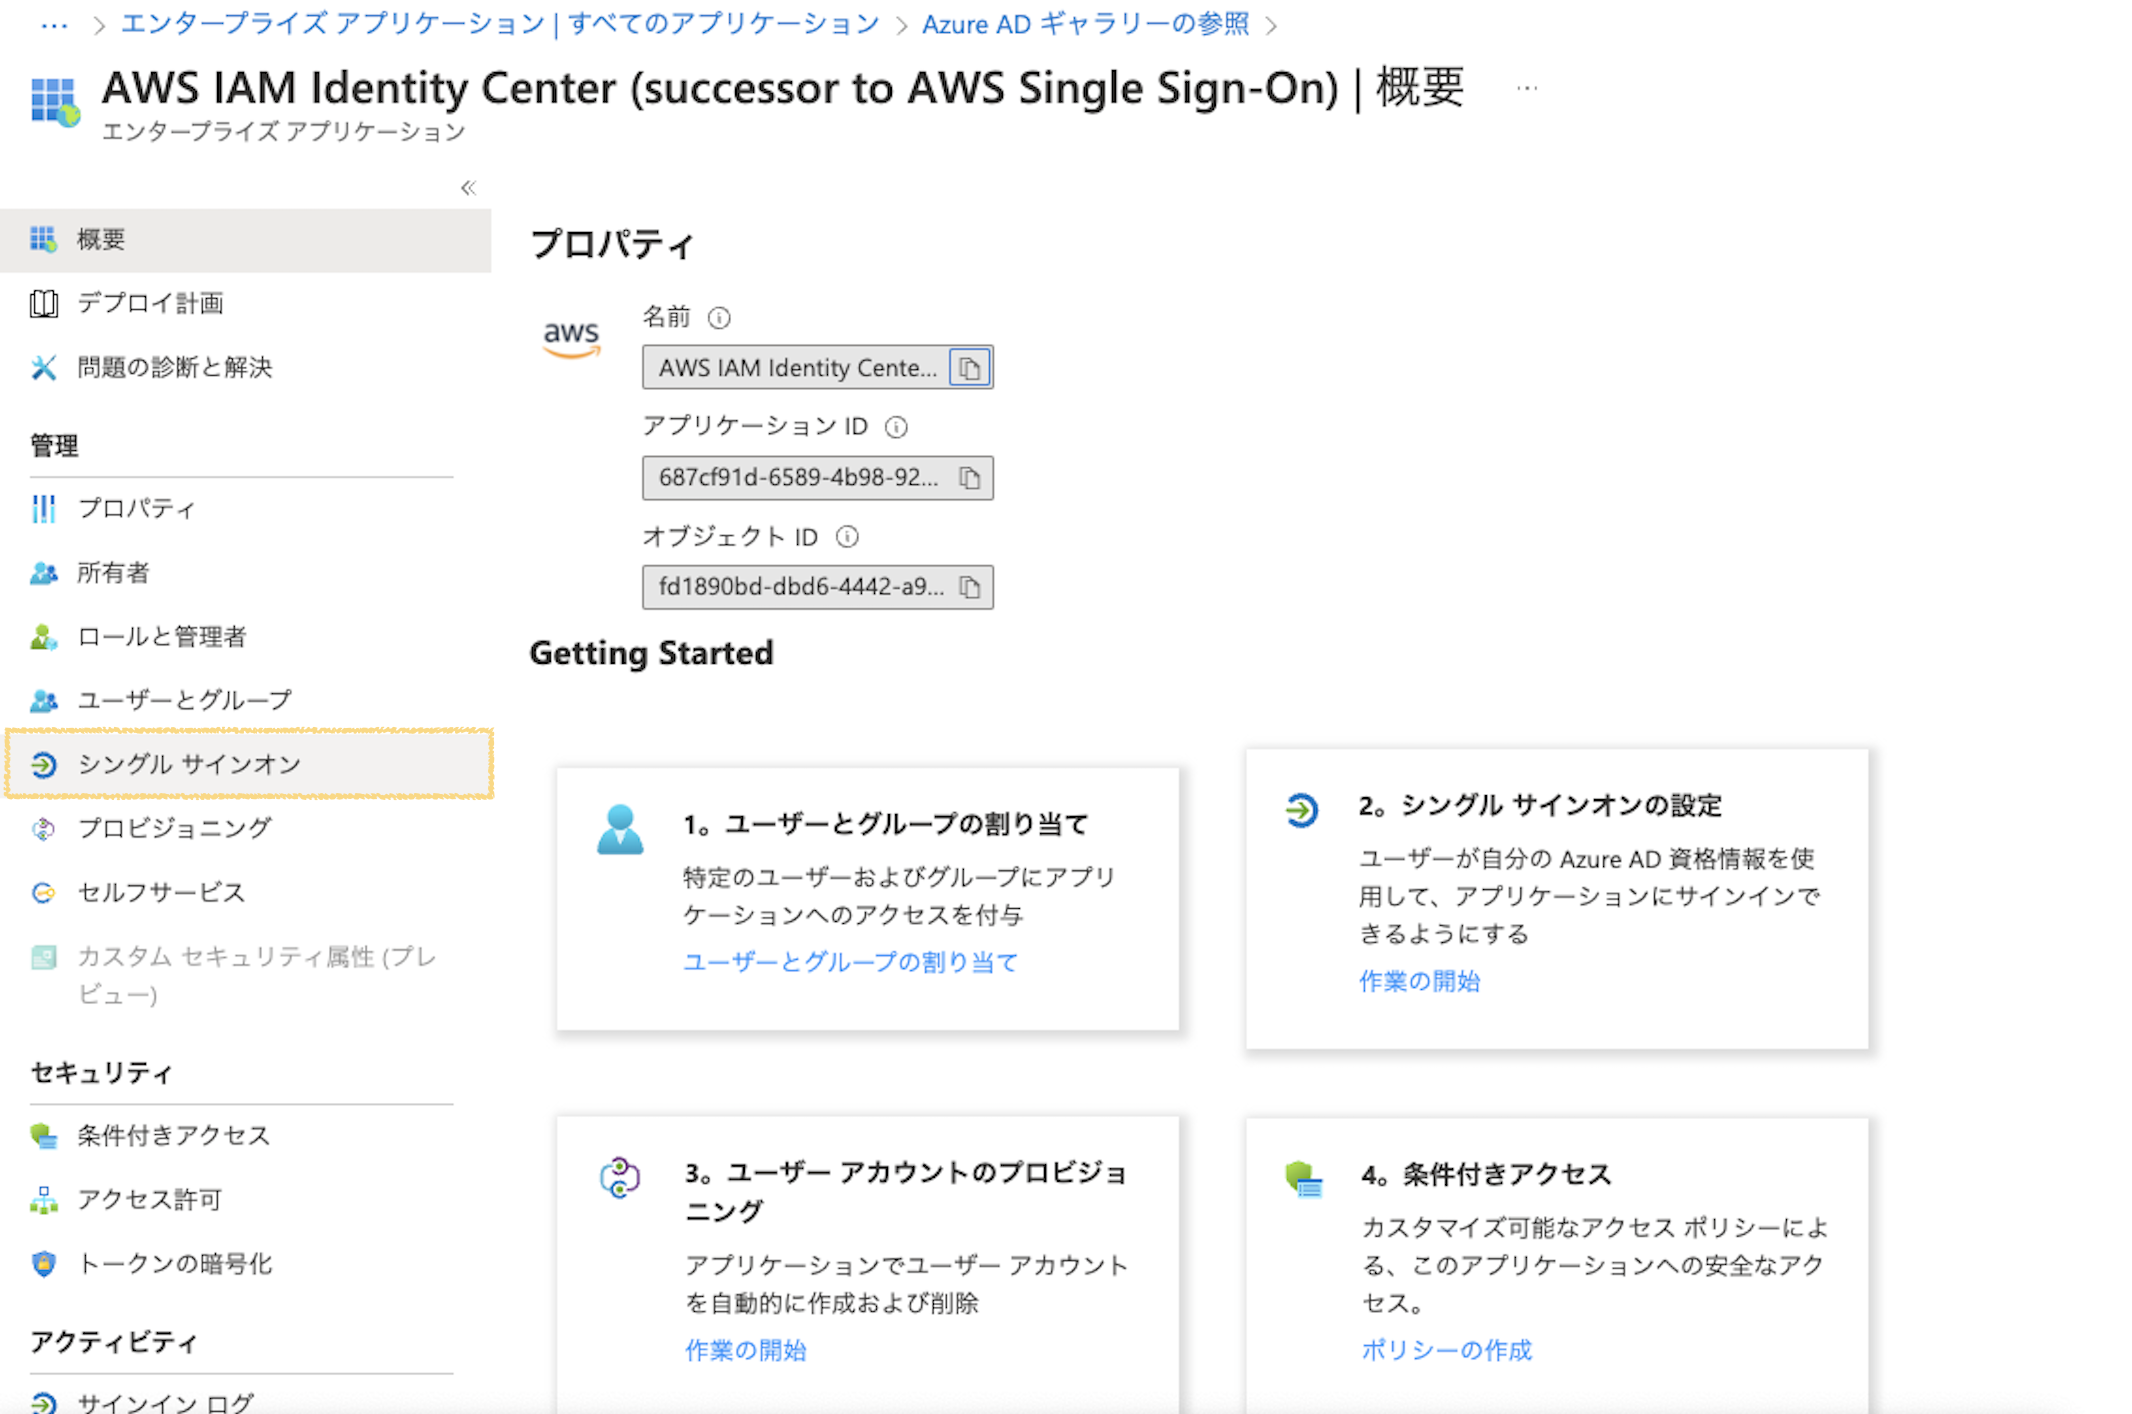Copy the オブジェクト ID value
The width and height of the screenshot is (2132, 1414).
pos(969,587)
